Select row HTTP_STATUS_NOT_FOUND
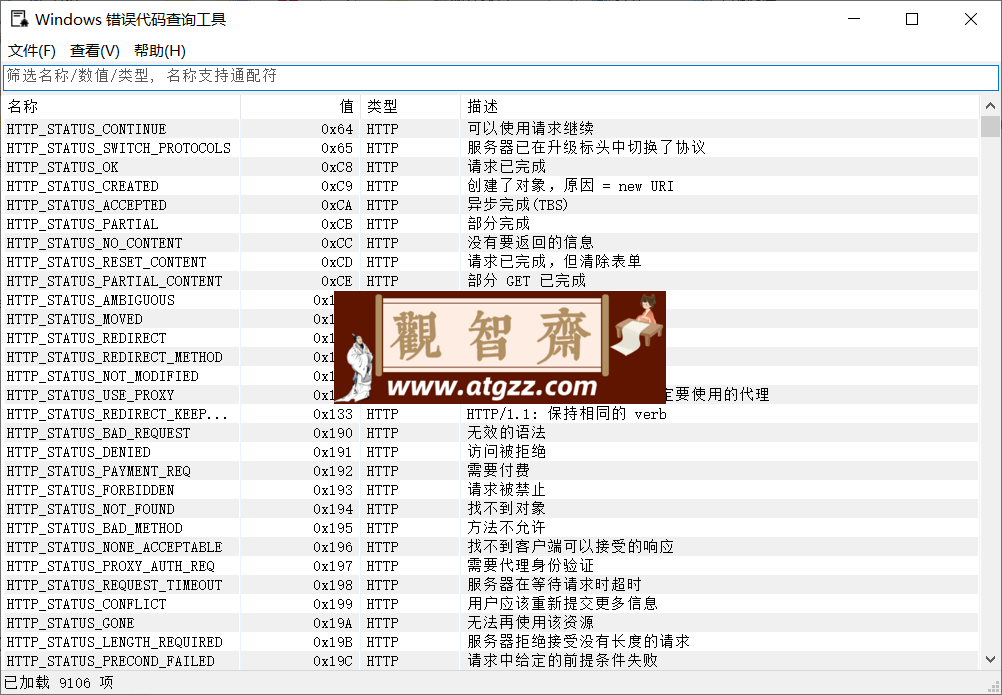 pyautogui.click(x=491, y=509)
